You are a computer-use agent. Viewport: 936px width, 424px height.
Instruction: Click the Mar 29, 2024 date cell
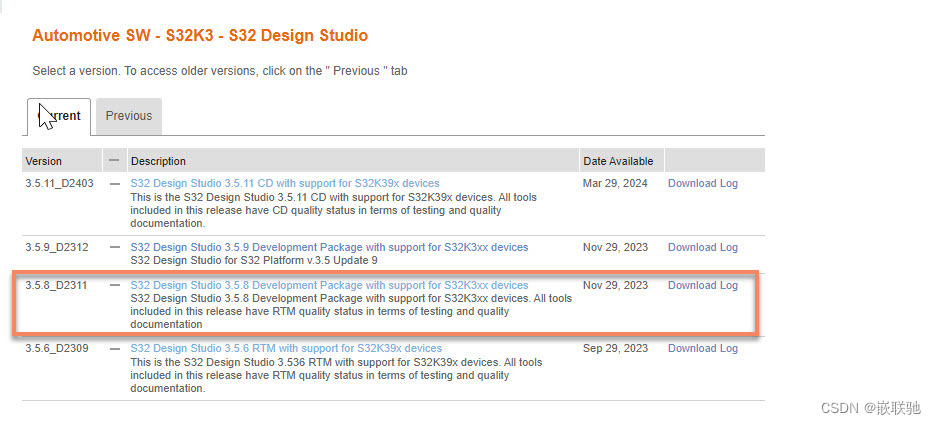tap(615, 183)
